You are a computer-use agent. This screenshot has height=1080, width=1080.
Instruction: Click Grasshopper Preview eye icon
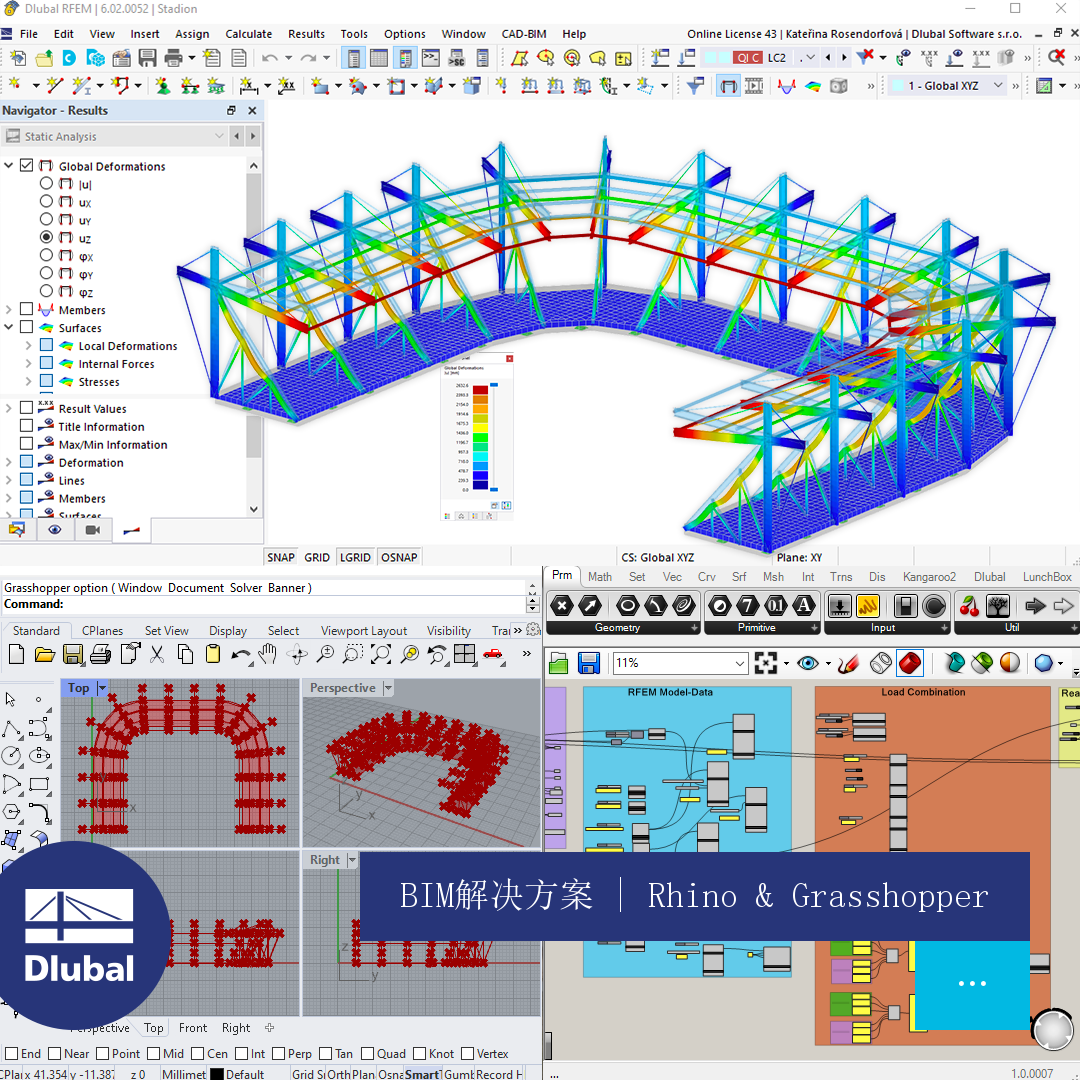[807, 663]
